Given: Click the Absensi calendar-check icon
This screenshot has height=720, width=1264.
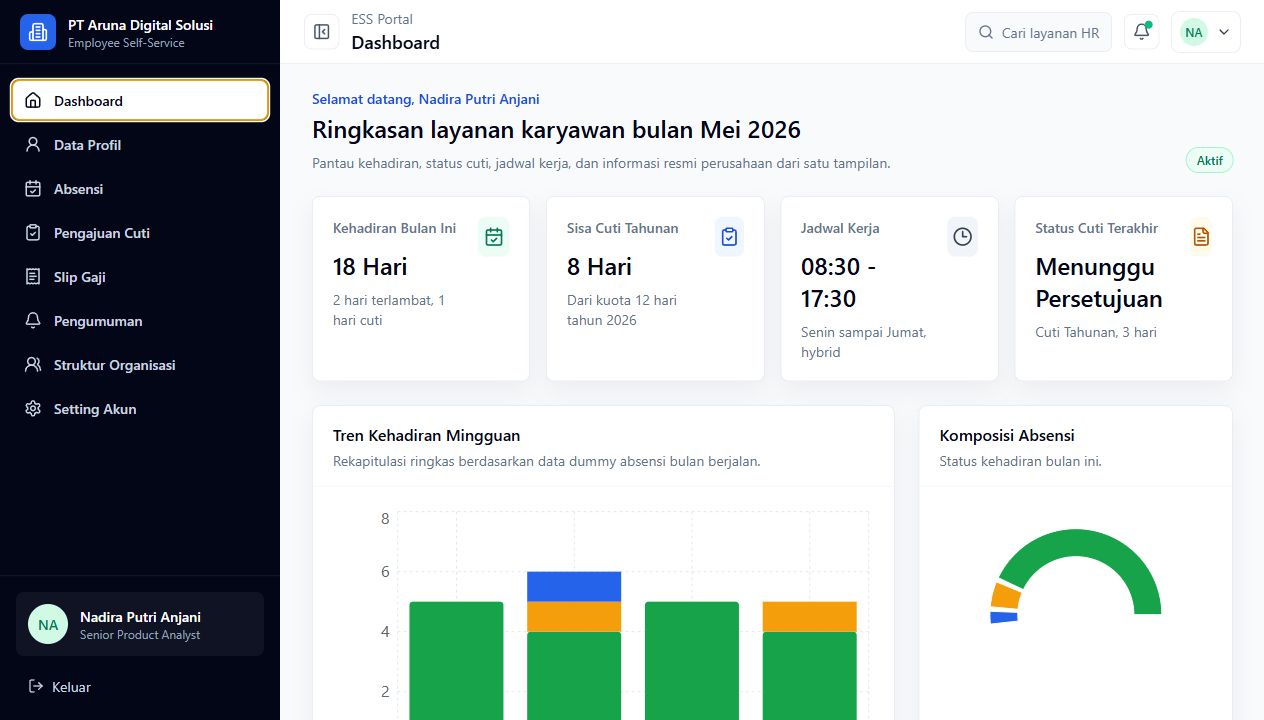Looking at the screenshot, I should pos(33,189).
